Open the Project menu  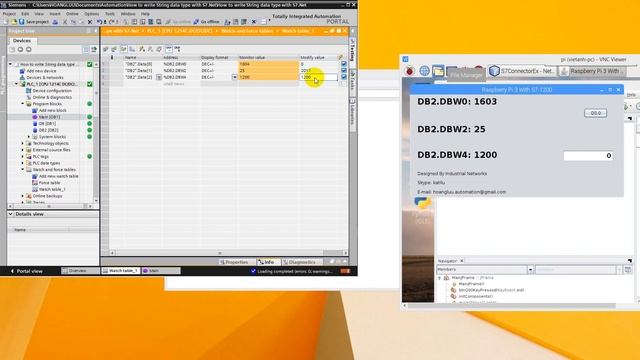pos(9,14)
